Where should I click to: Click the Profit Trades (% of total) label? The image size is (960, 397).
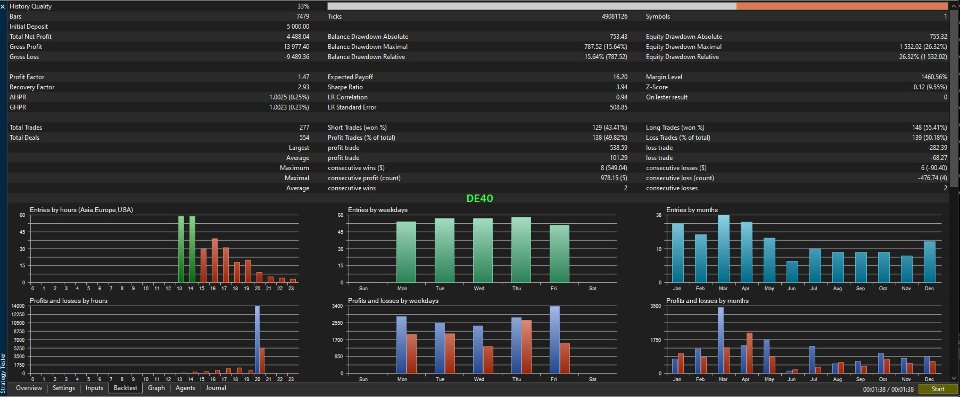(361, 138)
